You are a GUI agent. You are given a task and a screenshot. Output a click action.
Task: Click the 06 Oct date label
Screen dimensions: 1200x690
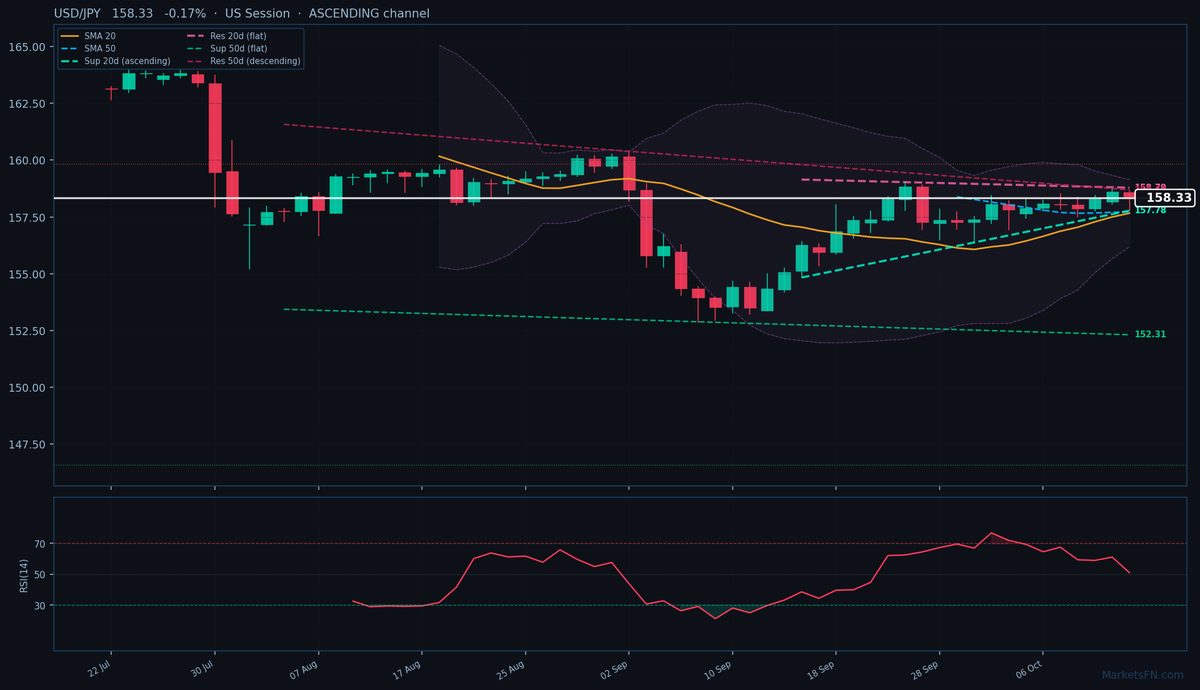click(x=1029, y=669)
